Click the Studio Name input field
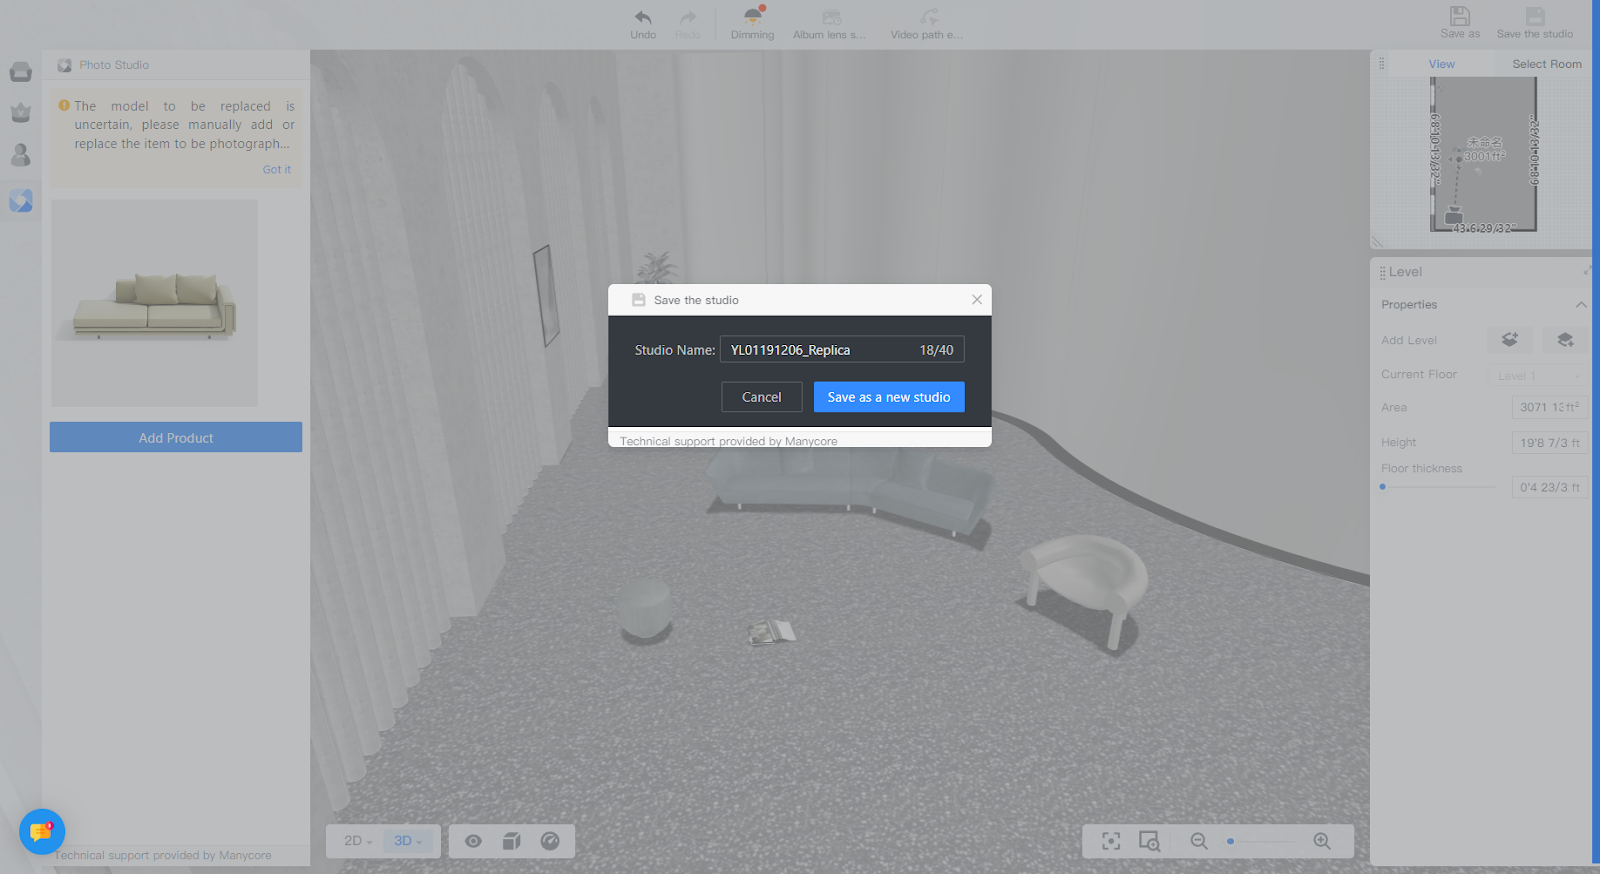The height and width of the screenshot is (874, 1600). coord(842,350)
